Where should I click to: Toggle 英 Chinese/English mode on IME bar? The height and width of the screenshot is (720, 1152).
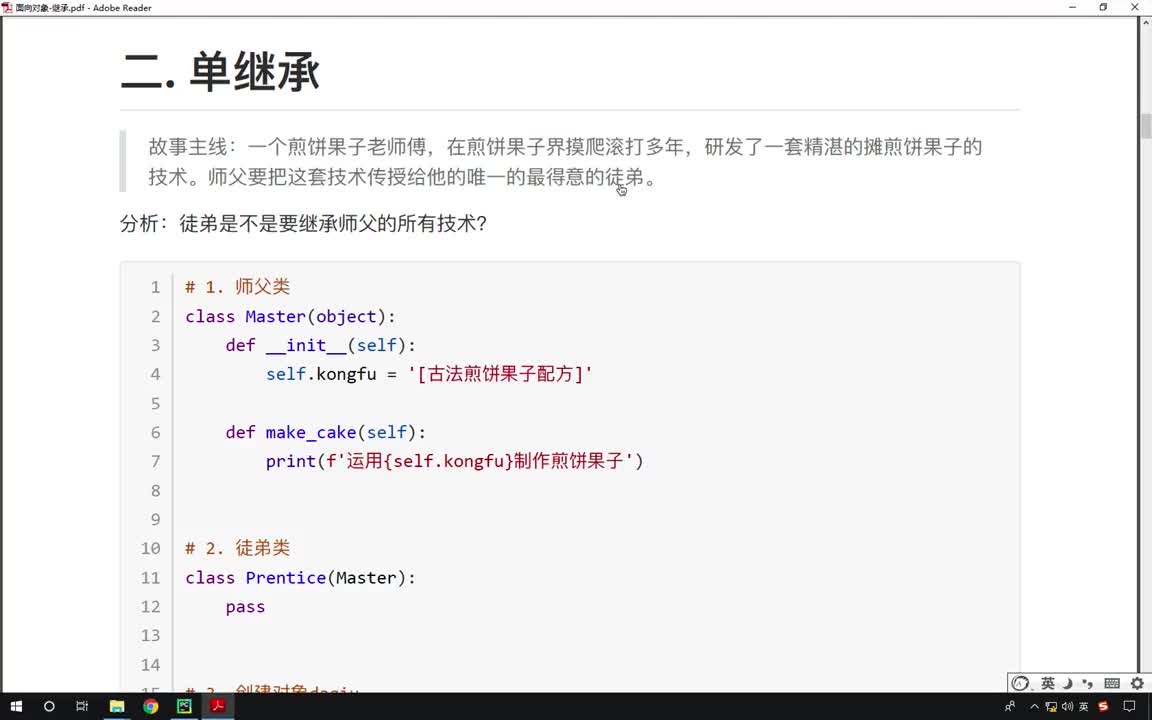(1048, 683)
